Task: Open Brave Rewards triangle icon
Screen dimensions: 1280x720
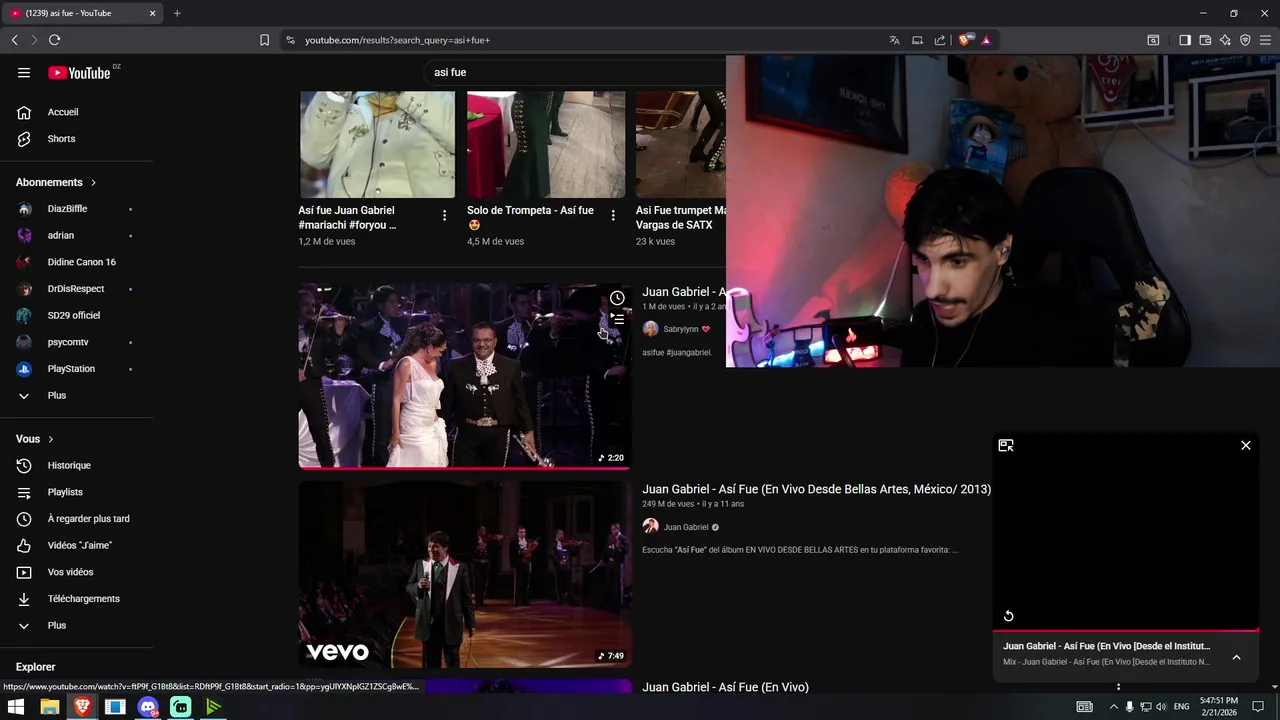Action: tap(986, 40)
